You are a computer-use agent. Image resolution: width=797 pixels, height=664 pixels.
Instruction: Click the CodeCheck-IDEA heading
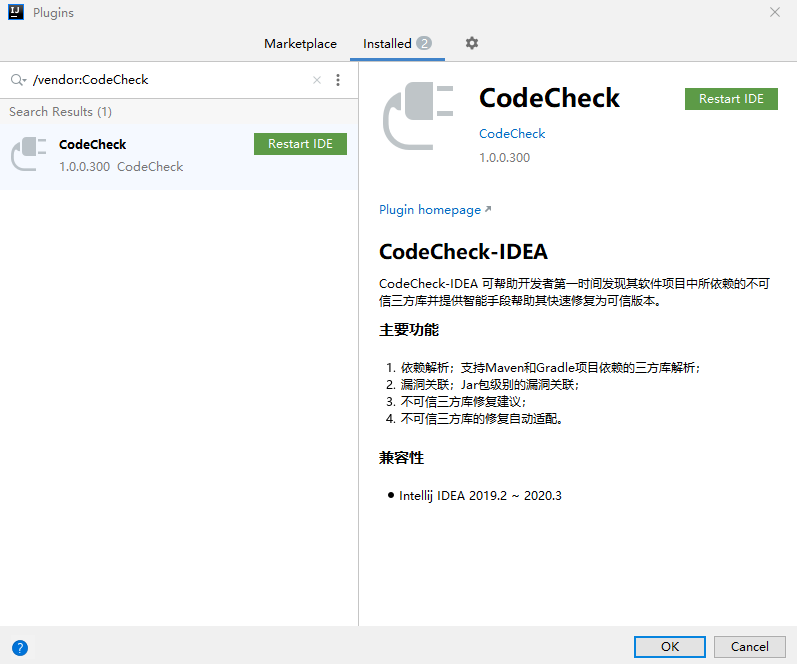(x=463, y=252)
